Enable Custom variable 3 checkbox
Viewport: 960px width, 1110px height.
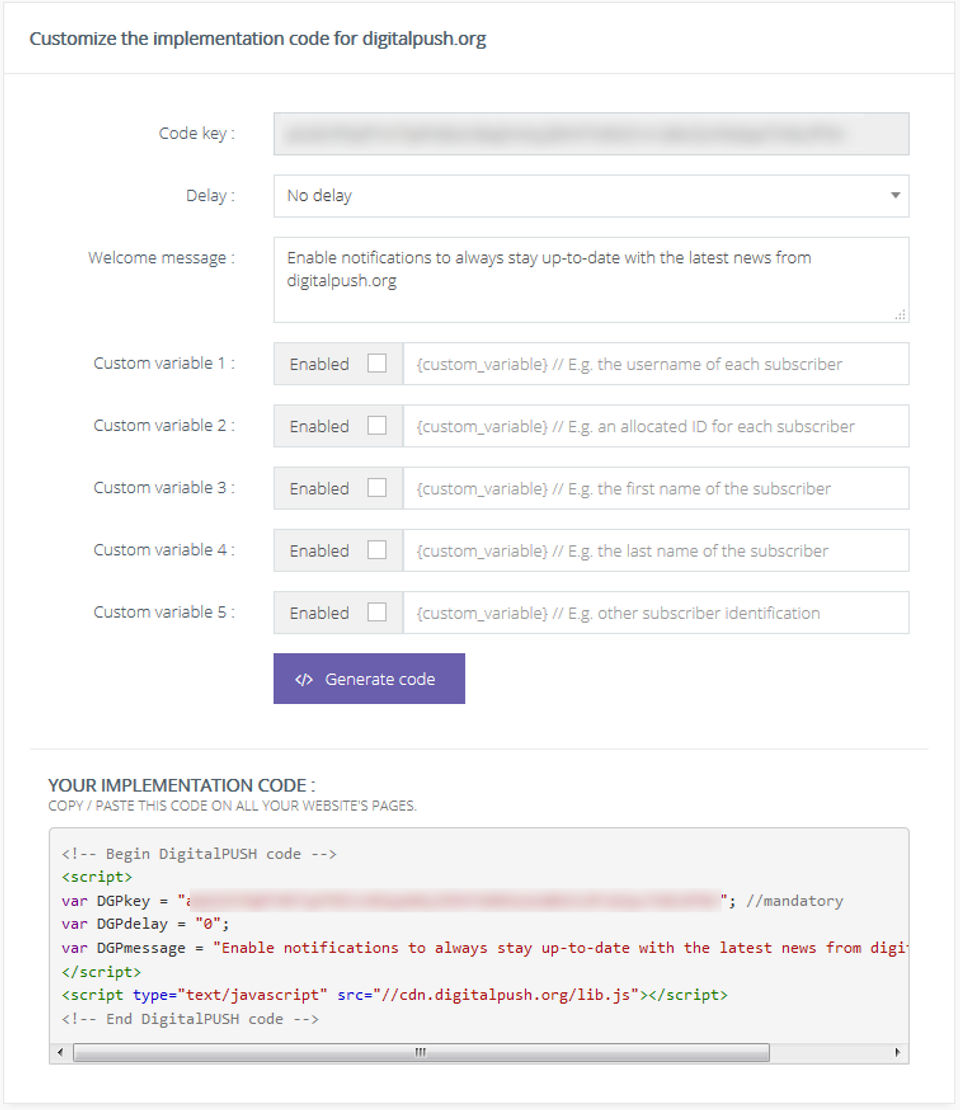[377, 488]
